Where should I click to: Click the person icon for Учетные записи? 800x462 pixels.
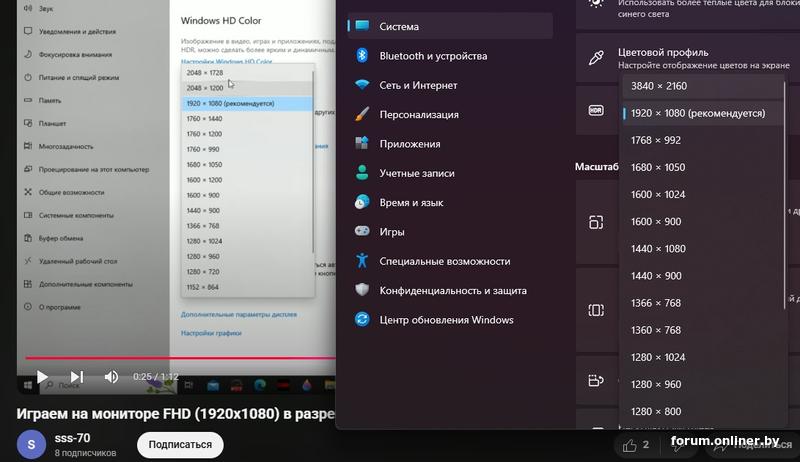pyautogui.click(x=362, y=172)
